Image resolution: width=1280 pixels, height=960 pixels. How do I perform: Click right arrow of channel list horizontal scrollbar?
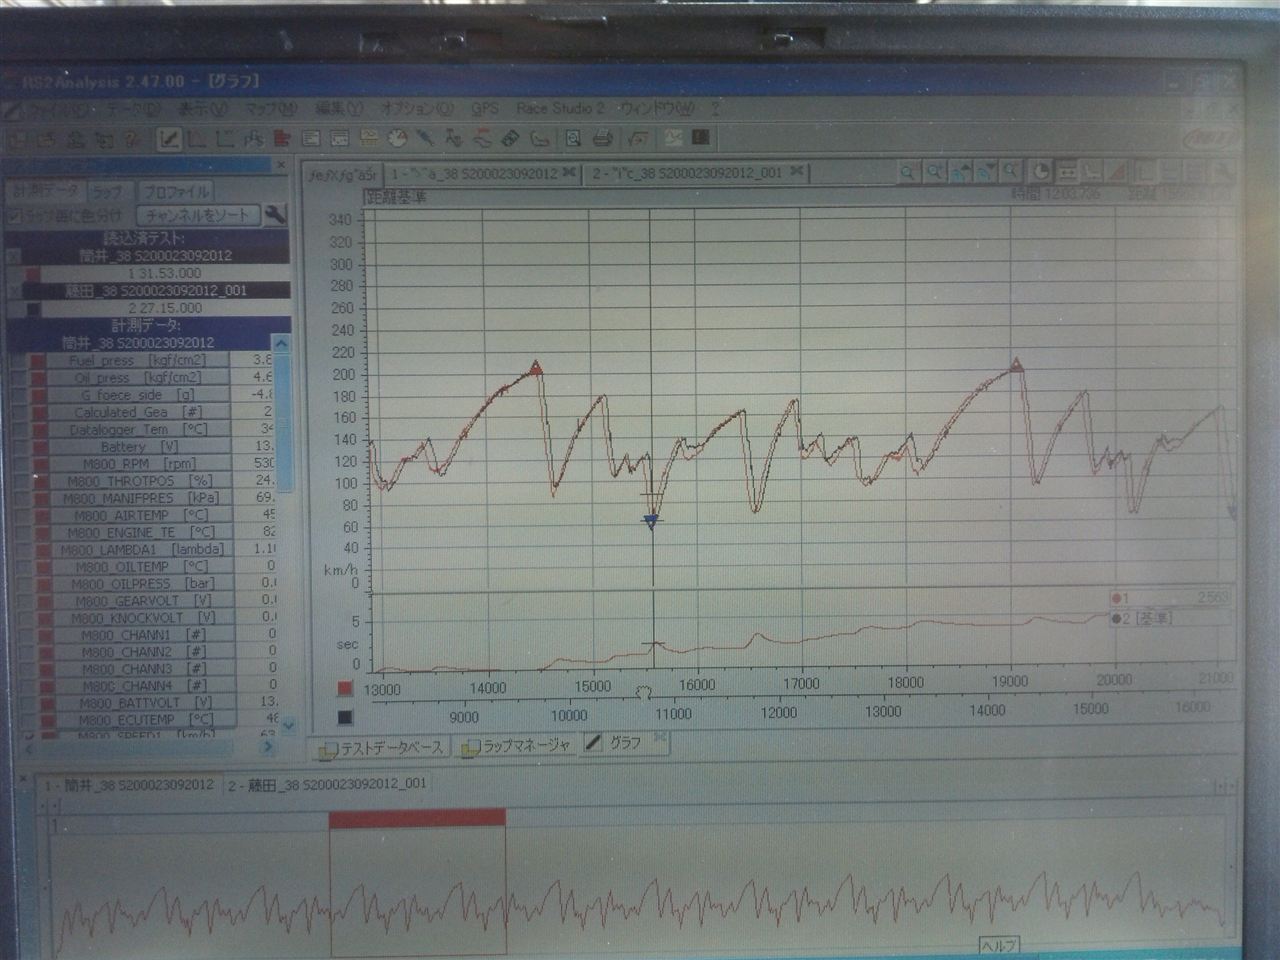pyautogui.click(x=269, y=747)
